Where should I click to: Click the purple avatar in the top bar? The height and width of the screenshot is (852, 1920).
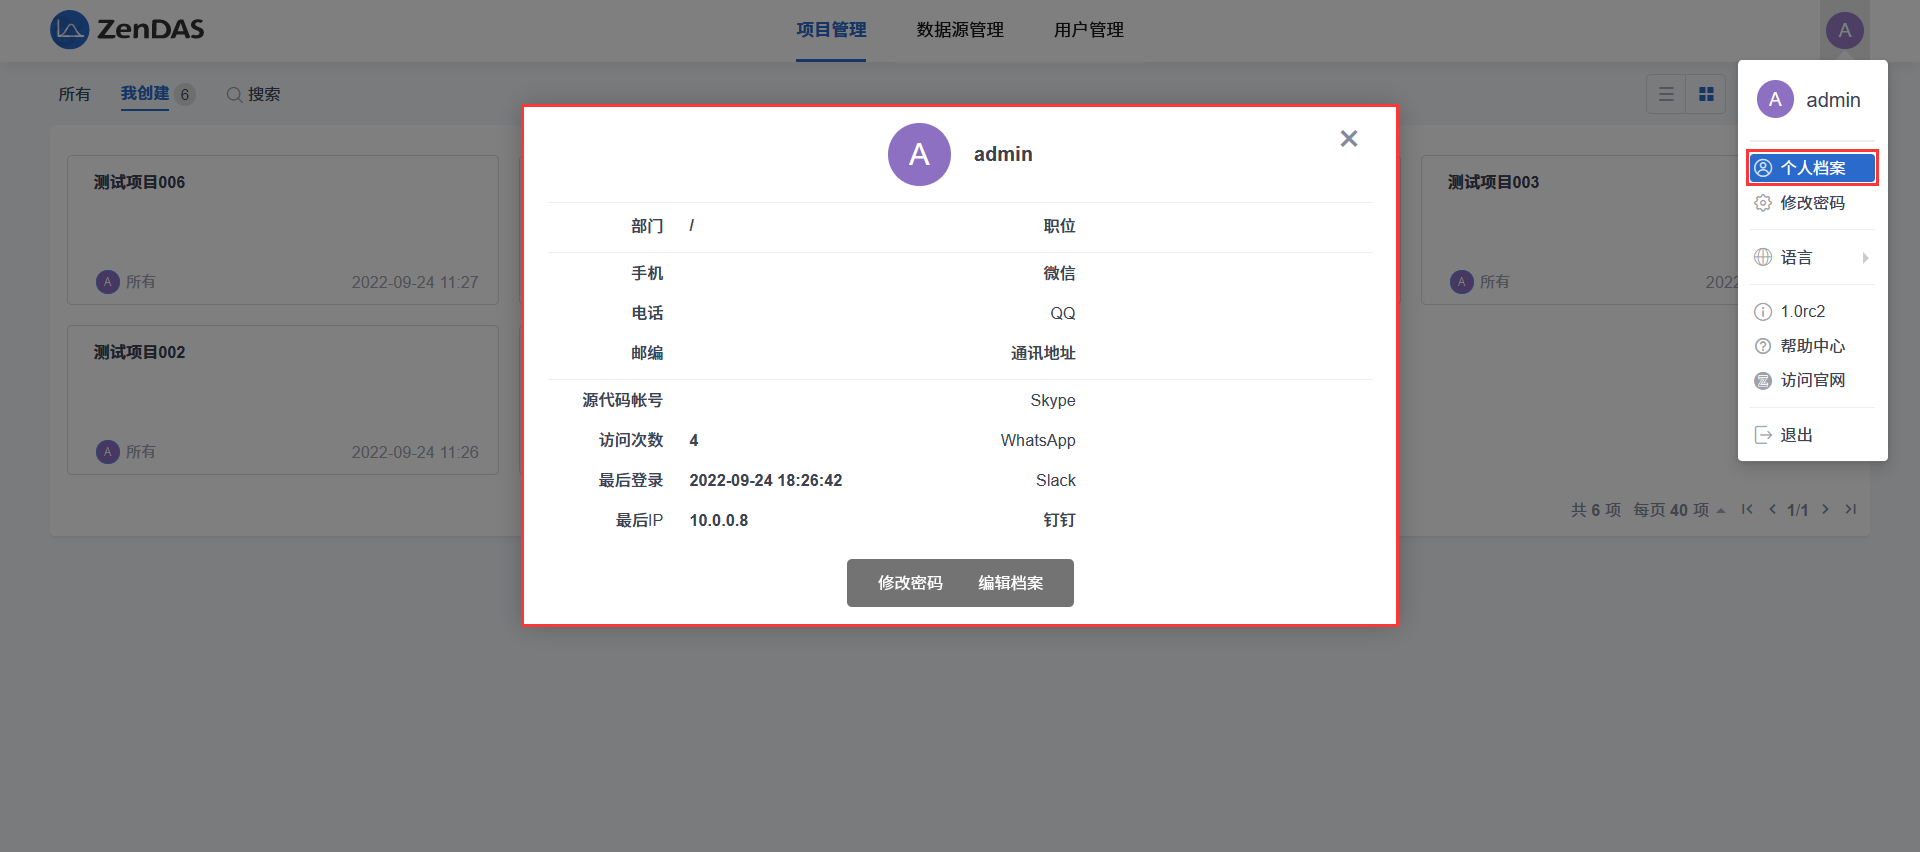coord(1844,30)
